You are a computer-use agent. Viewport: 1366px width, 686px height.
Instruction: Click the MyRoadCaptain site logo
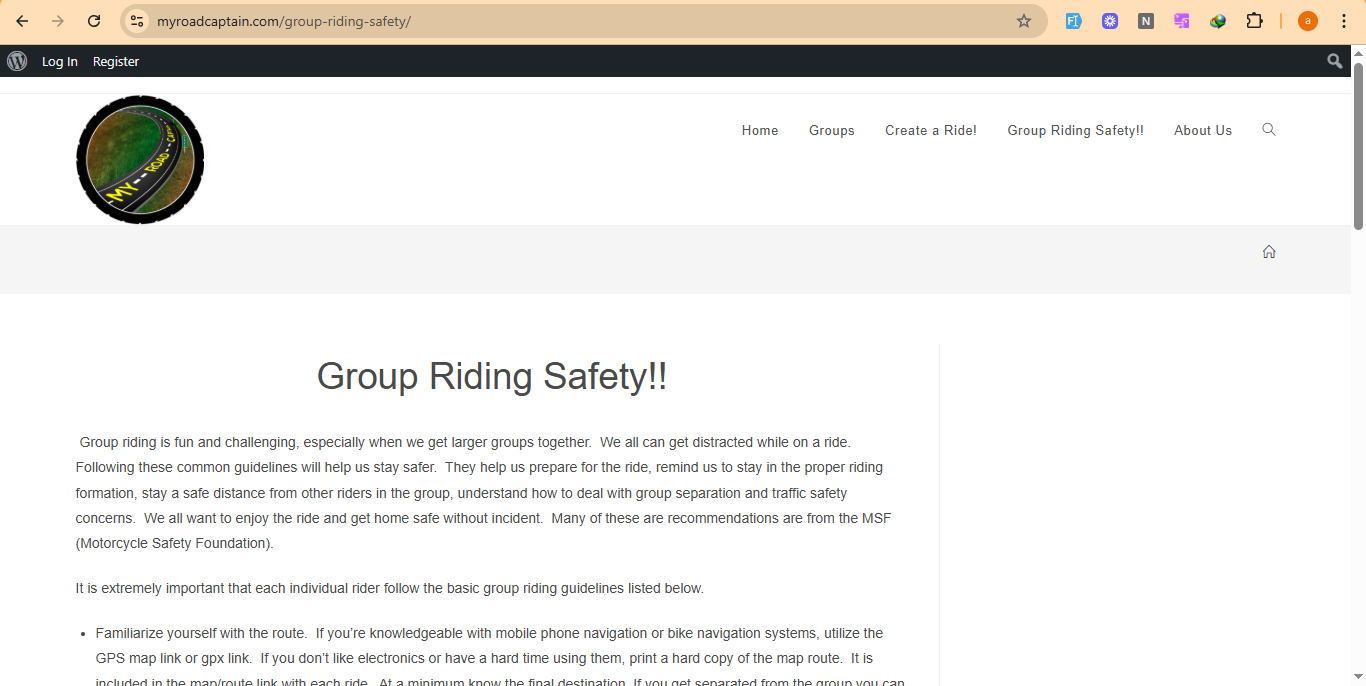(x=140, y=160)
